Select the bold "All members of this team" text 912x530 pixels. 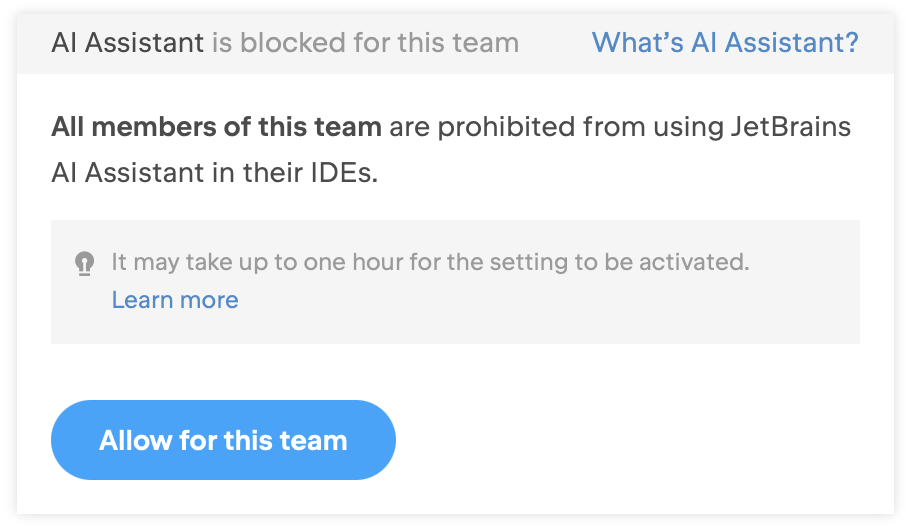216,127
